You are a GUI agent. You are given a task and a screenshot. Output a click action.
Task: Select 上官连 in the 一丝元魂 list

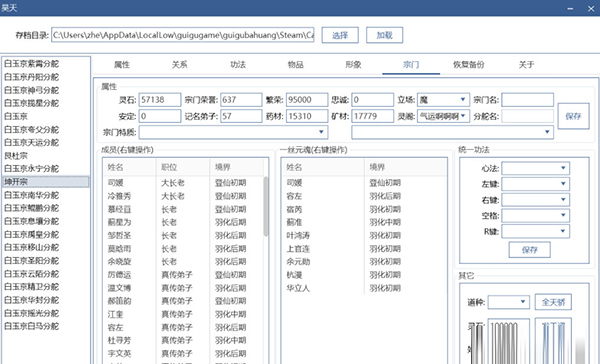pos(364,249)
